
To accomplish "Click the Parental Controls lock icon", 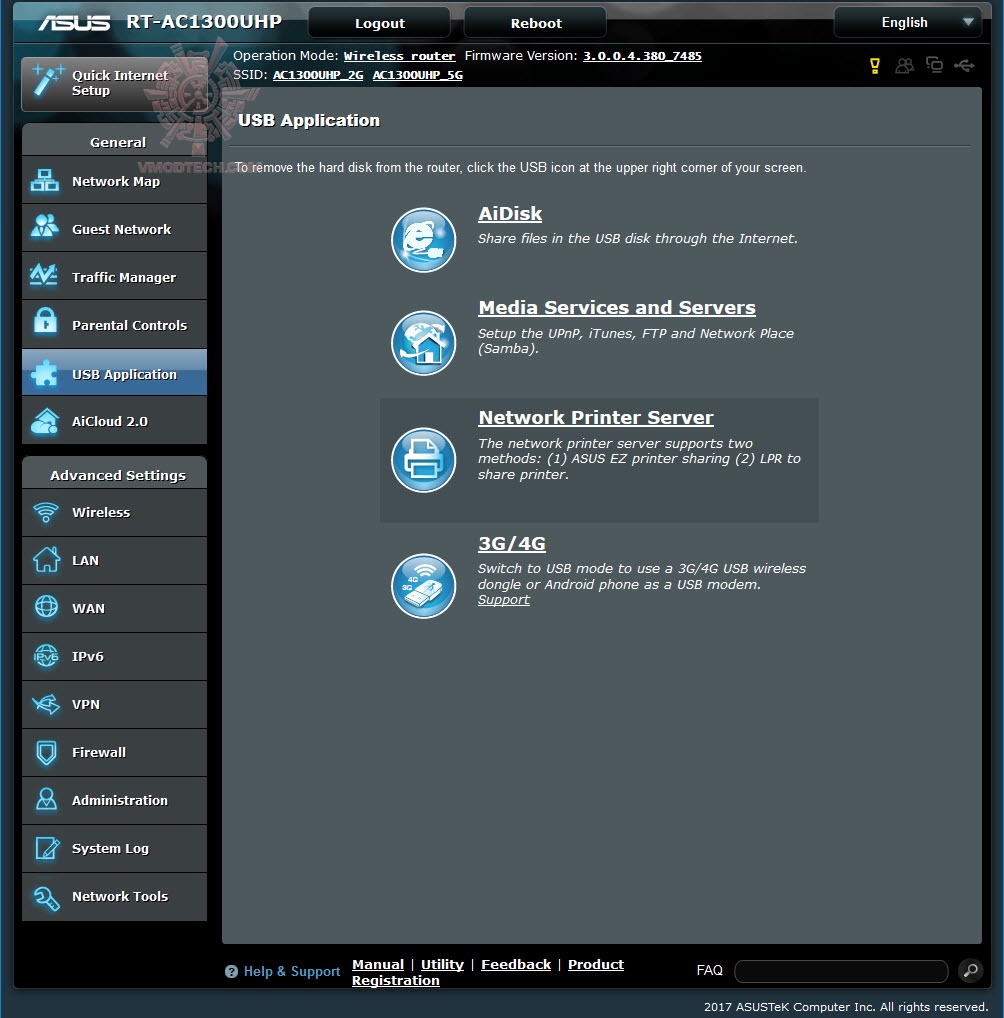I will click(x=45, y=321).
